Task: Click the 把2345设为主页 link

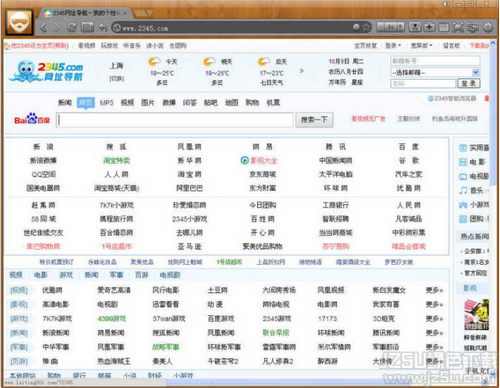Action: [x=39, y=46]
